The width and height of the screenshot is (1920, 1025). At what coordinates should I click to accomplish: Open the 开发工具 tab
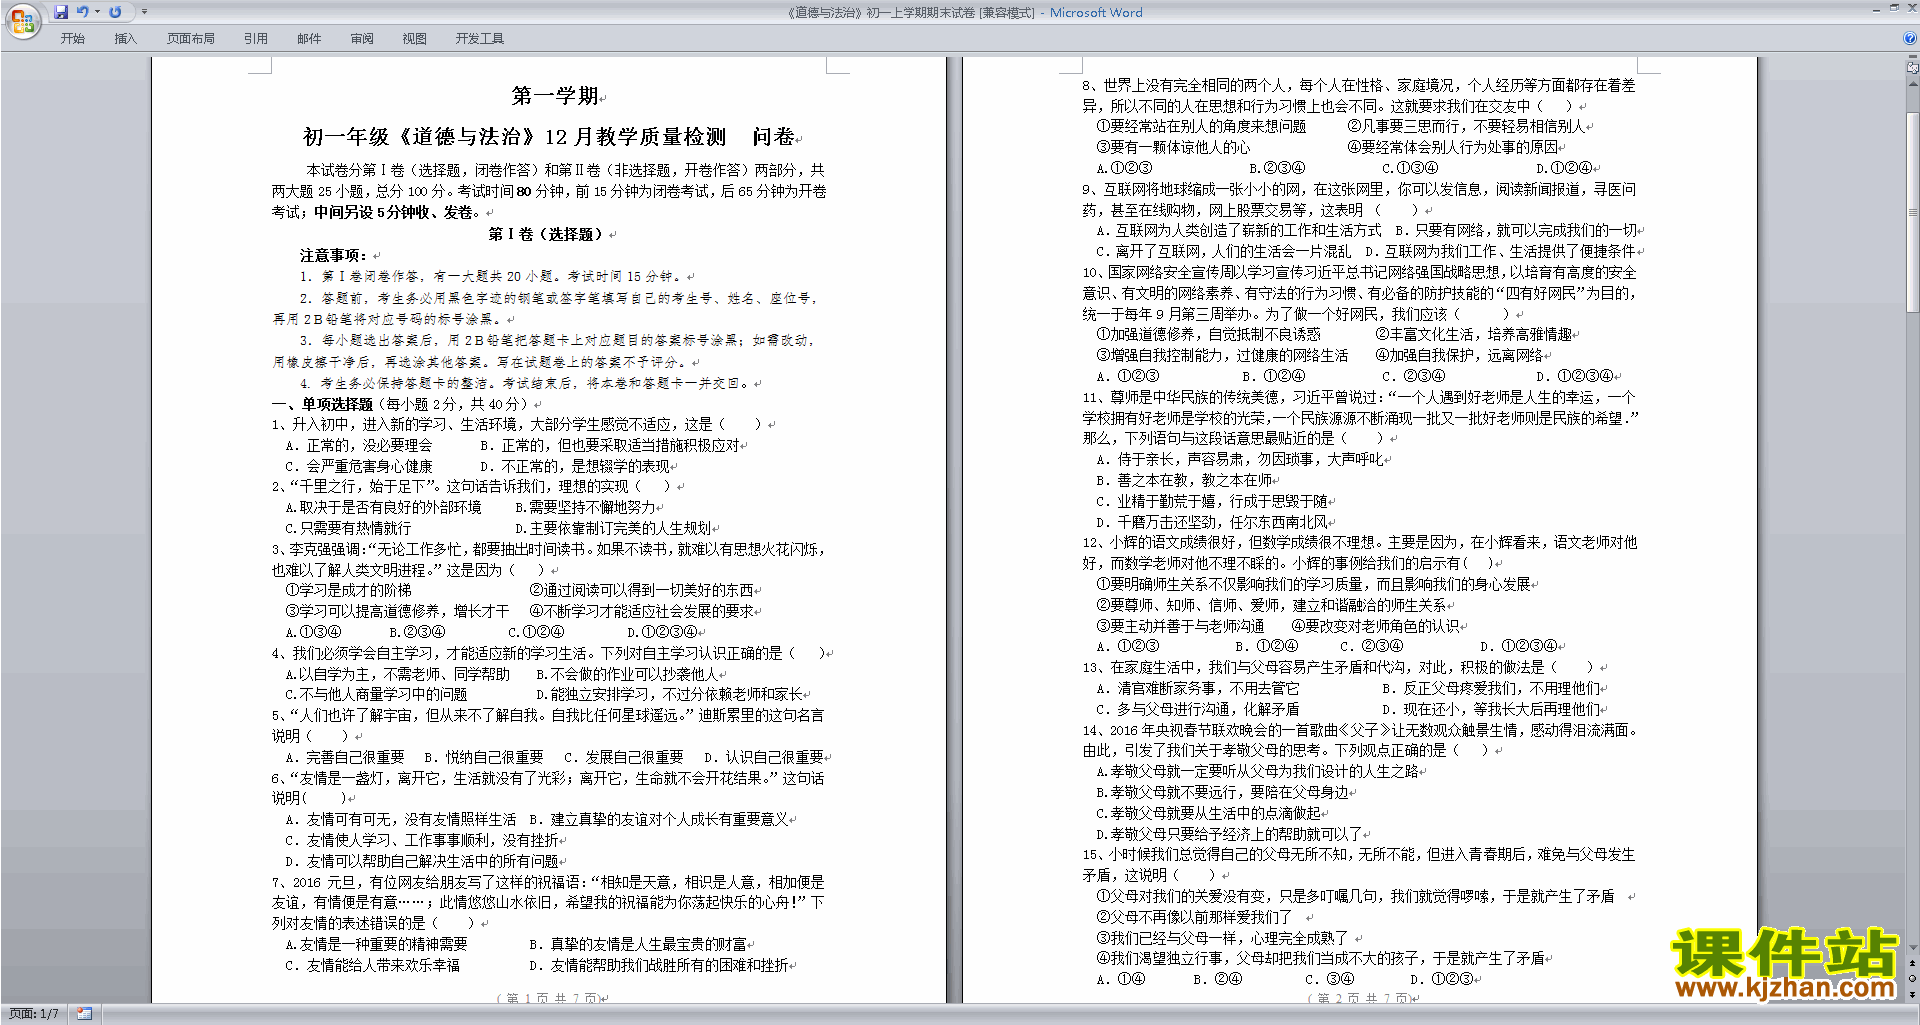point(480,39)
